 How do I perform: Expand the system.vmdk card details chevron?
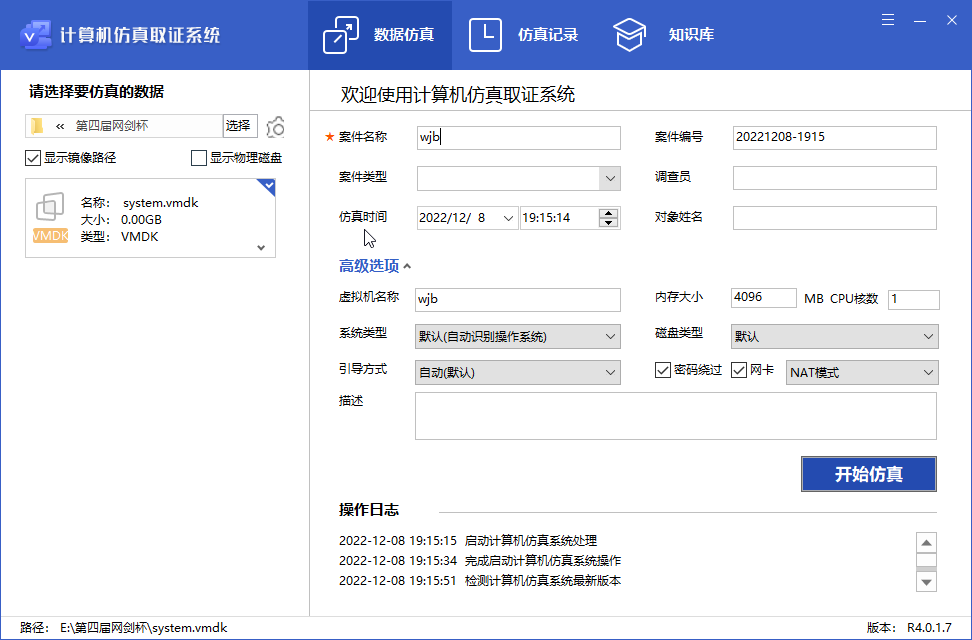[261, 247]
